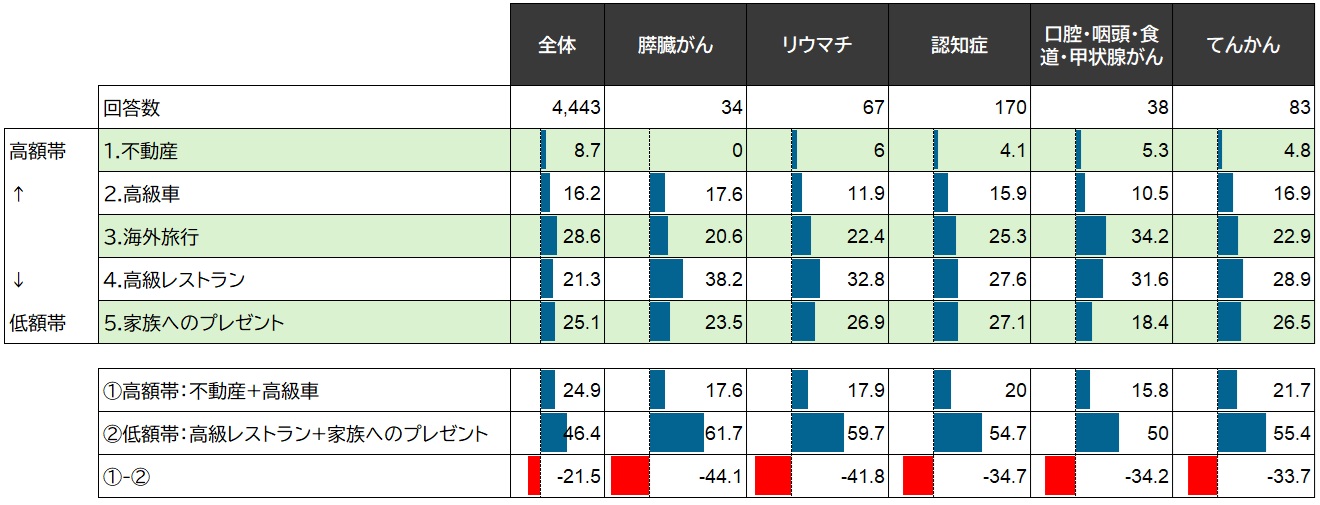Click the 2.高級車 row label

[x=142, y=194]
